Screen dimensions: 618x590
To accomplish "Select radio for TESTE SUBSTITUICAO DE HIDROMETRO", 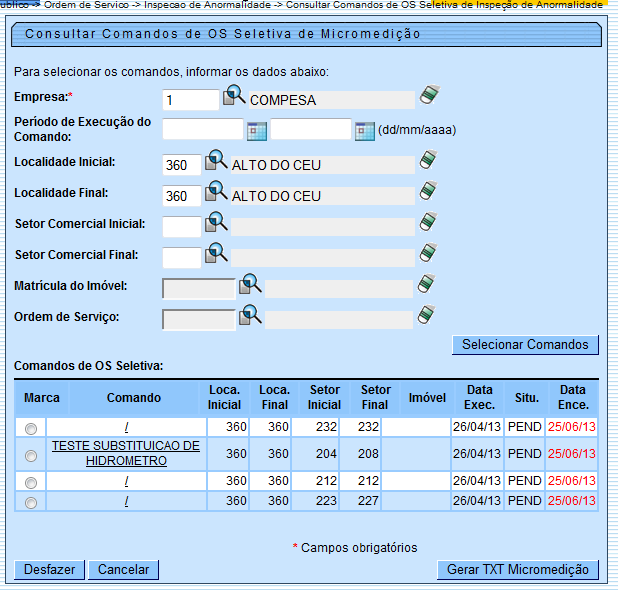I will pyautogui.click(x=31, y=454).
